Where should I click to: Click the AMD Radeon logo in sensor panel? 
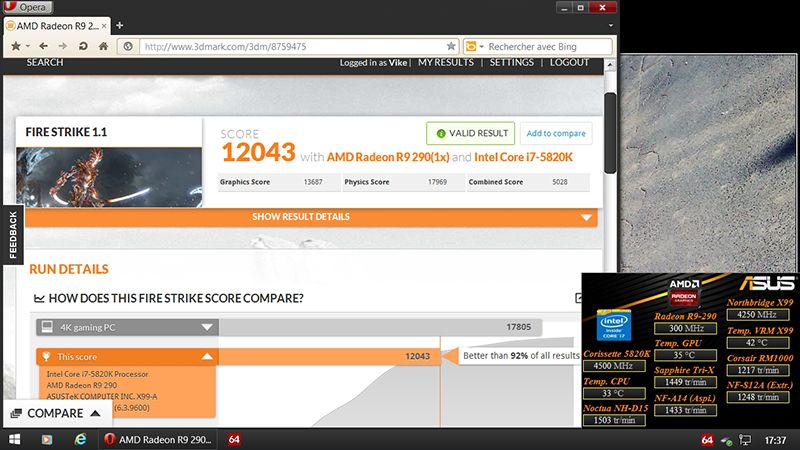[684, 292]
